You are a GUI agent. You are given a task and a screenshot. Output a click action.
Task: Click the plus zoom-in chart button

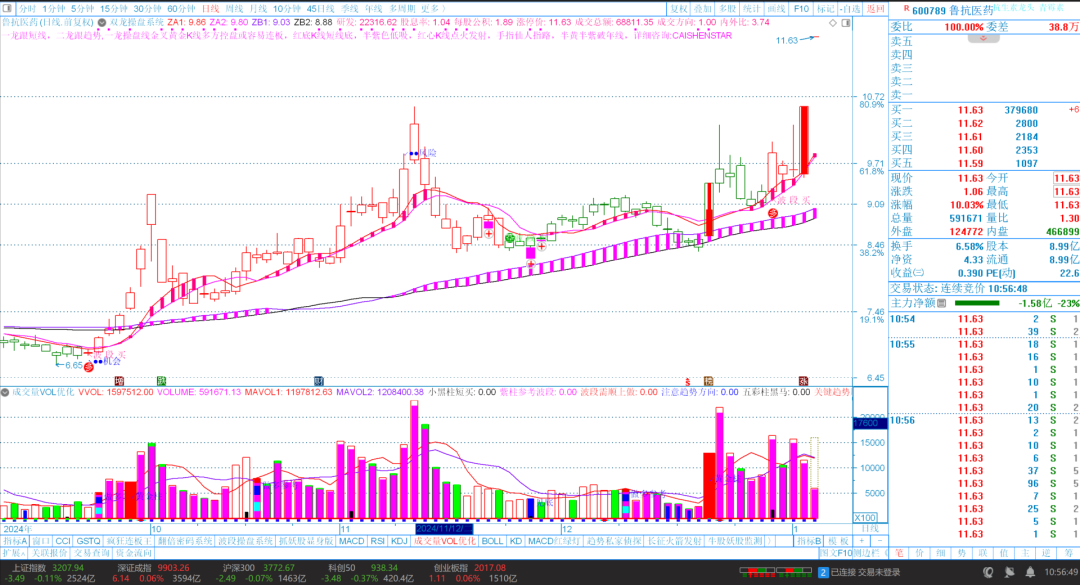coord(862,540)
